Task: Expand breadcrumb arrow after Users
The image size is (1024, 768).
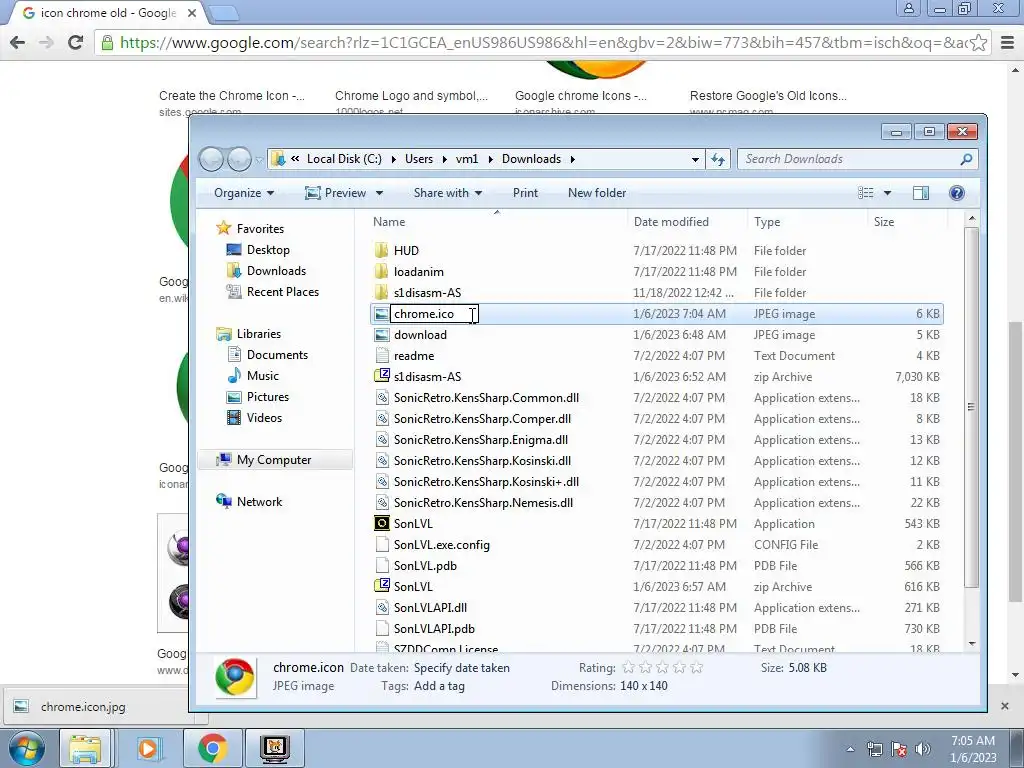Action: [x=445, y=159]
